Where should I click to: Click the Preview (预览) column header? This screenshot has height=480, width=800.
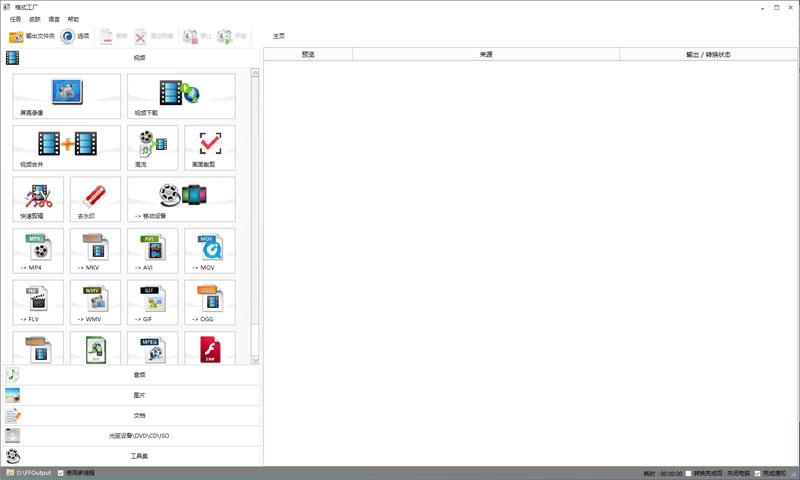[308, 54]
